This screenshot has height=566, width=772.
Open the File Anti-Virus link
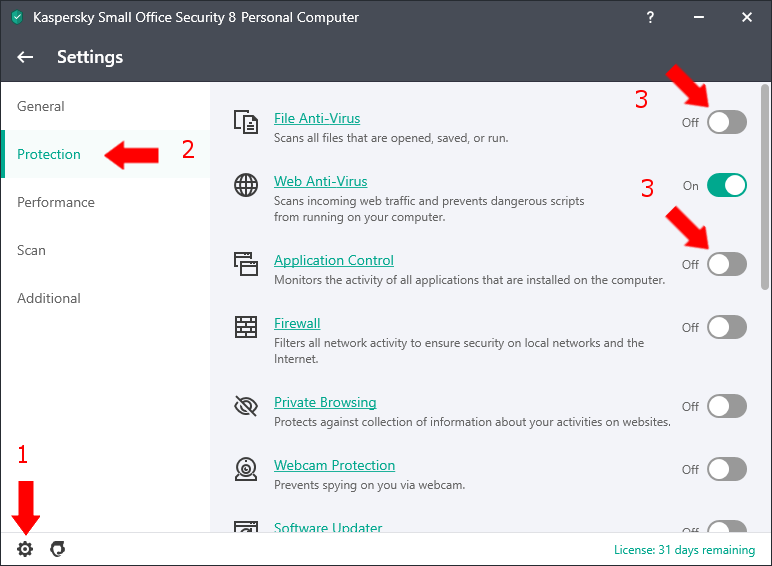tap(317, 119)
